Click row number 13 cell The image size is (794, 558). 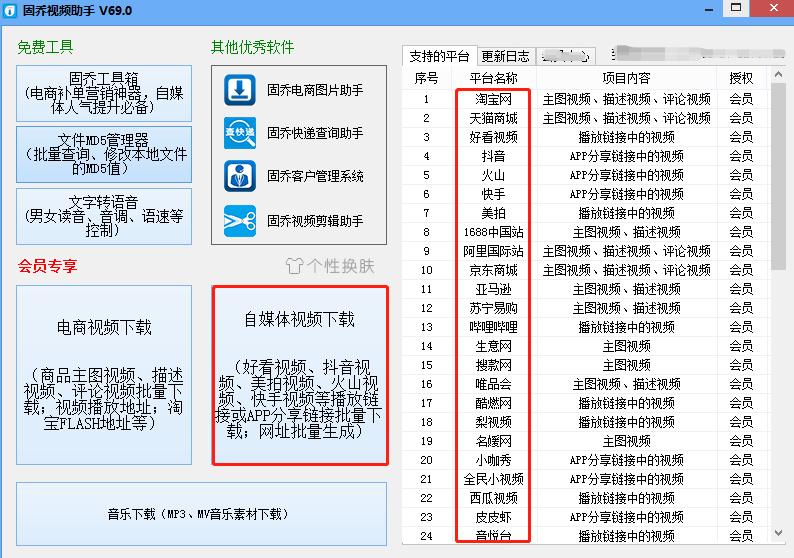tap(426, 327)
